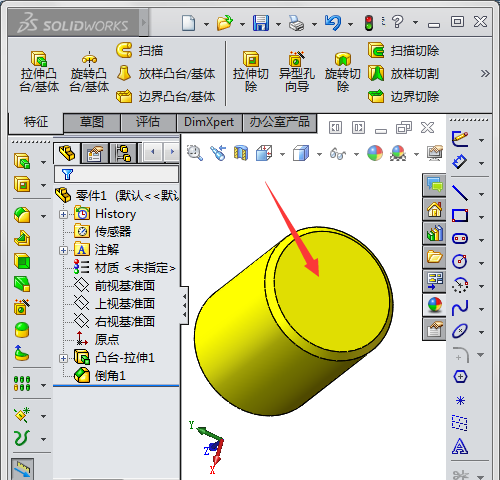This screenshot has height=480, width=500.
Task: Select the Spline sketch tool
Action: (x=460, y=308)
